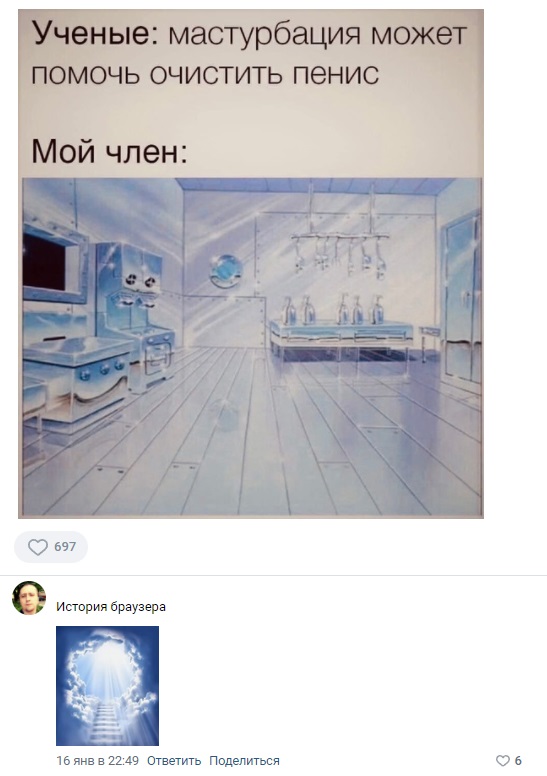
Task: Click the bottles on the shiny counter
Action: pyautogui.click(x=333, y=309)
